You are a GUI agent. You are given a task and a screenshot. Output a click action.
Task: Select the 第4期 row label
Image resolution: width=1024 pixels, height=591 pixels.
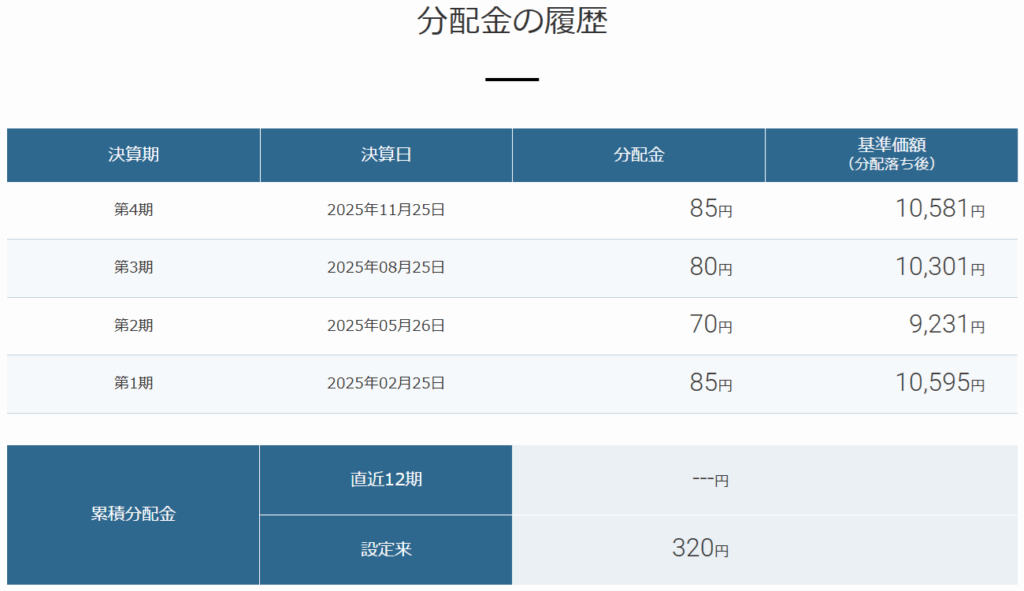(x=133, y=210)
